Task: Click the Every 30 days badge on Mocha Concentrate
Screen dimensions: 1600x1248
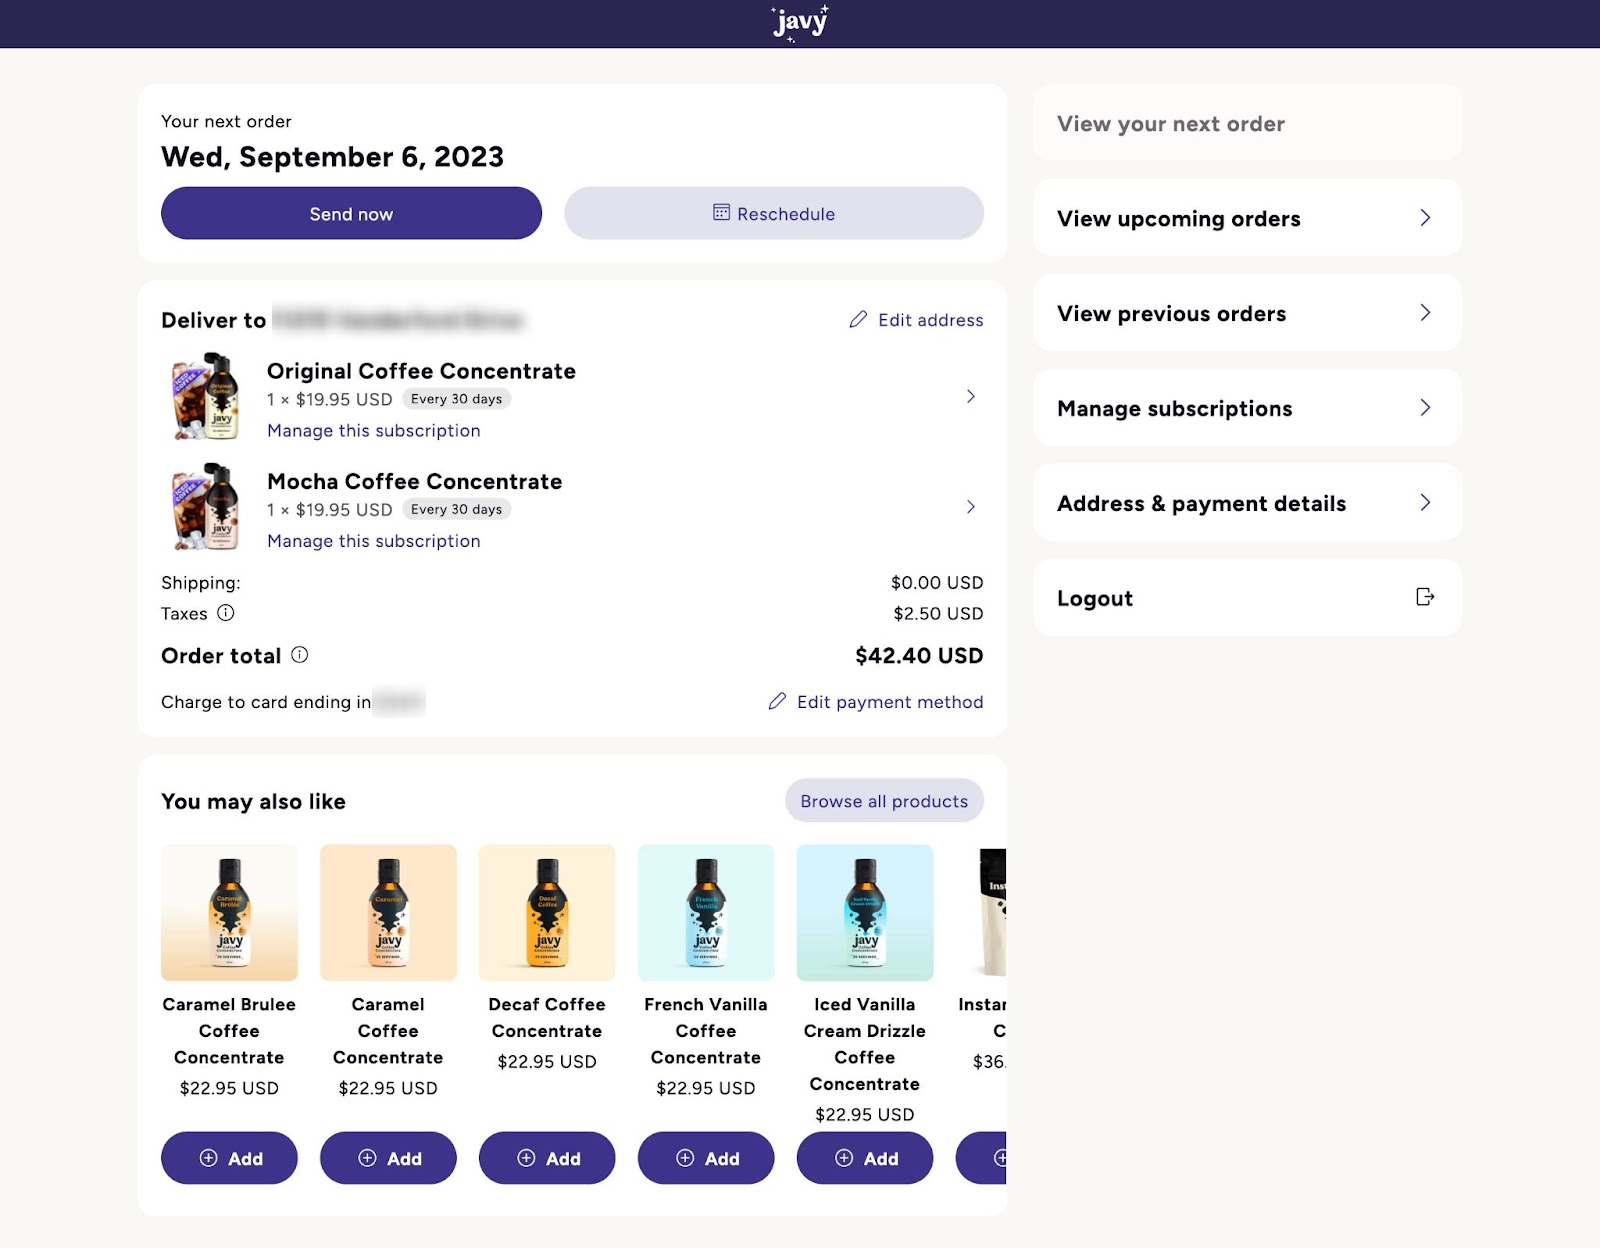Action: click(457, 509)
